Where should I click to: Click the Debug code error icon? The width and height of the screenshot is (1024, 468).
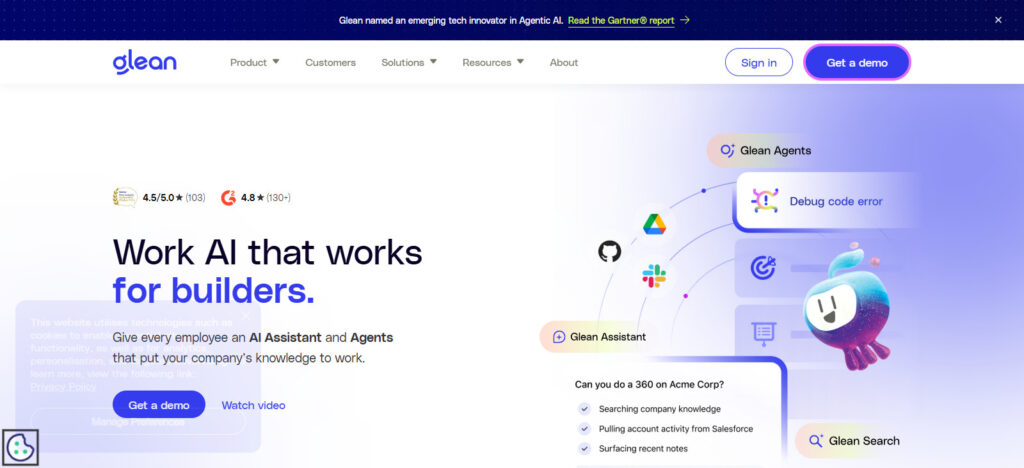click(x=764, y=201)
